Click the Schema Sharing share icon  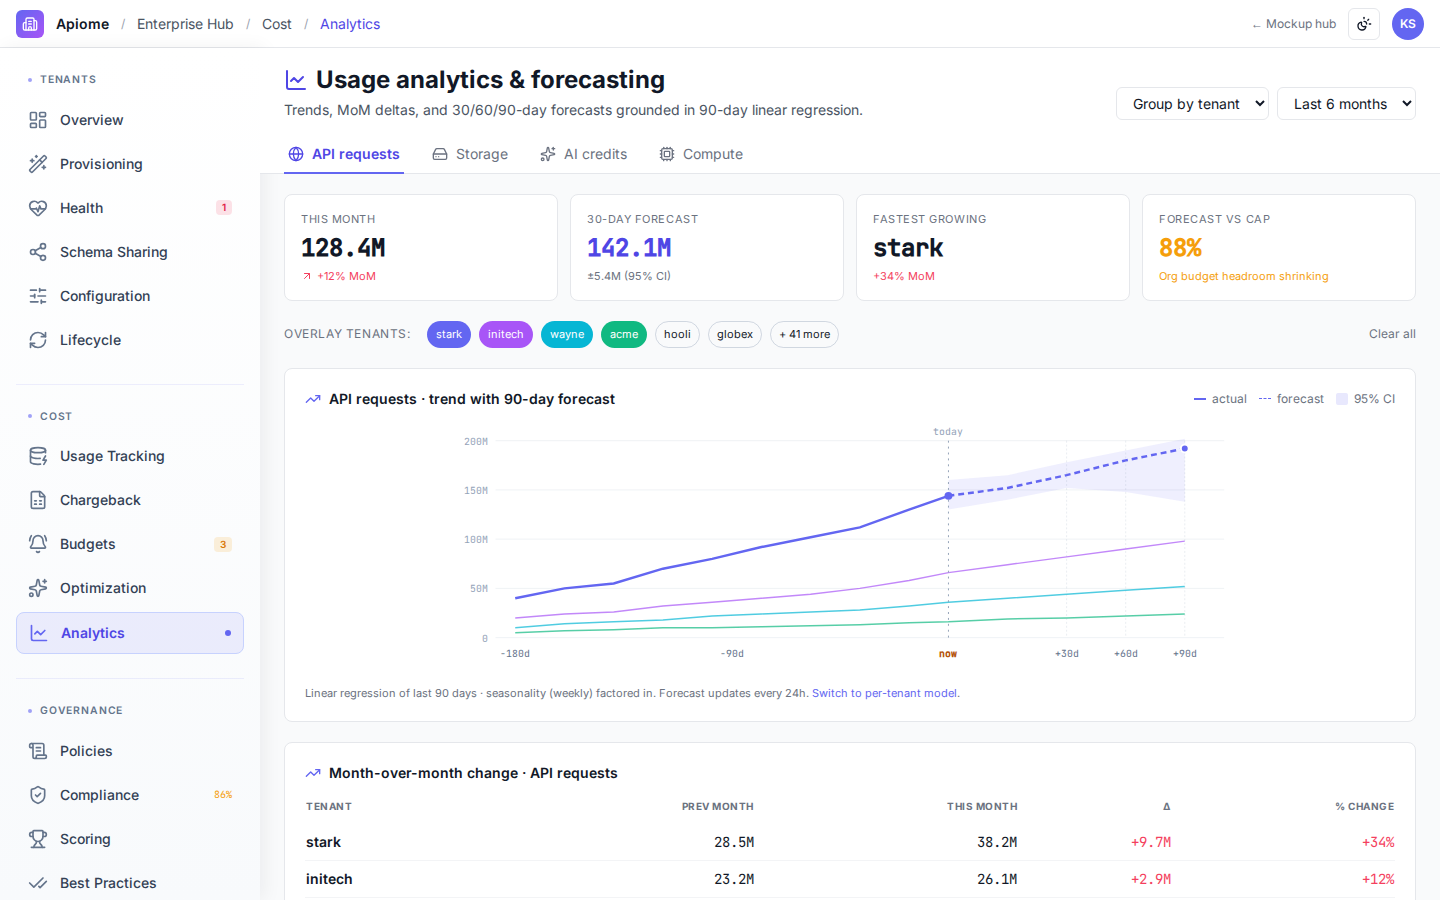coord(38,252)
